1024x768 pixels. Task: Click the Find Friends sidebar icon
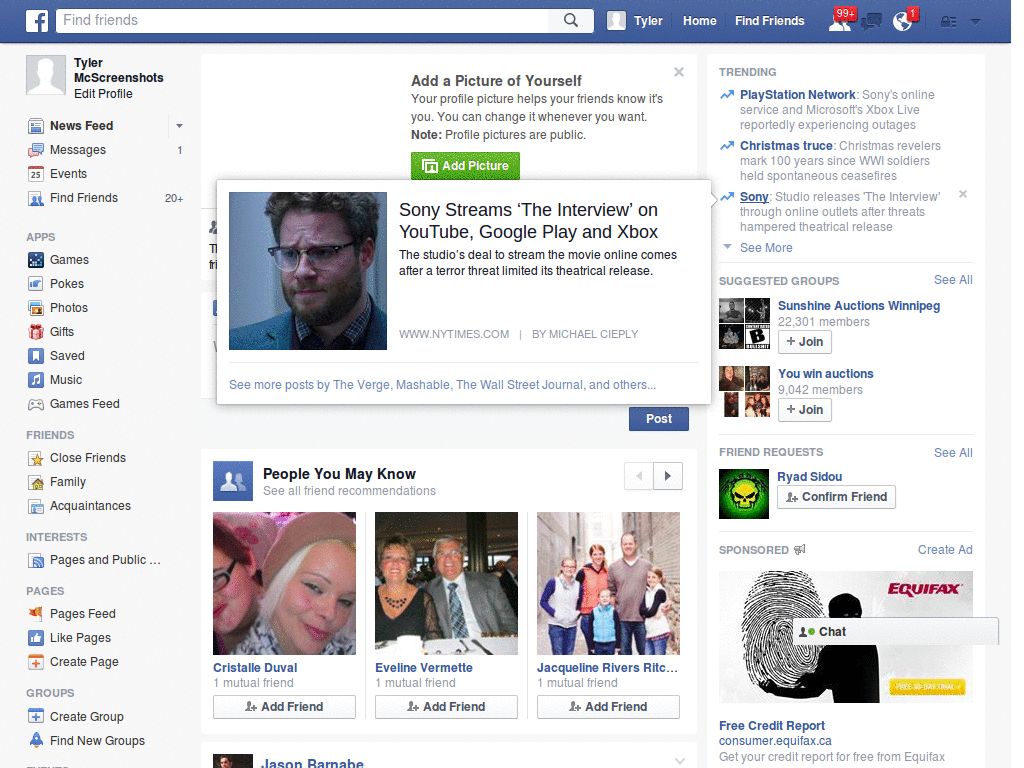[36, 198]
